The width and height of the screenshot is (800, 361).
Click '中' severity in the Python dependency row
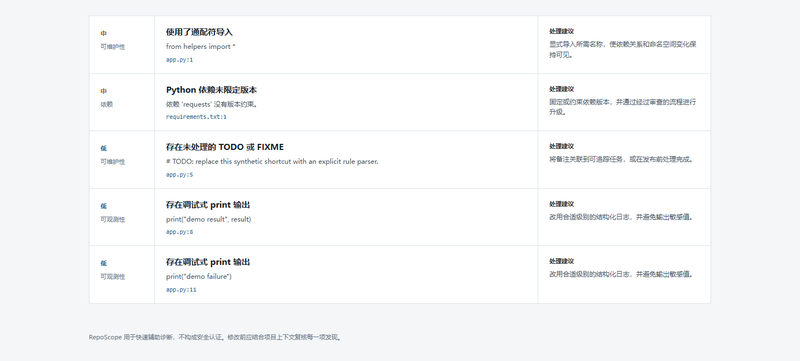tap(104, 91)
